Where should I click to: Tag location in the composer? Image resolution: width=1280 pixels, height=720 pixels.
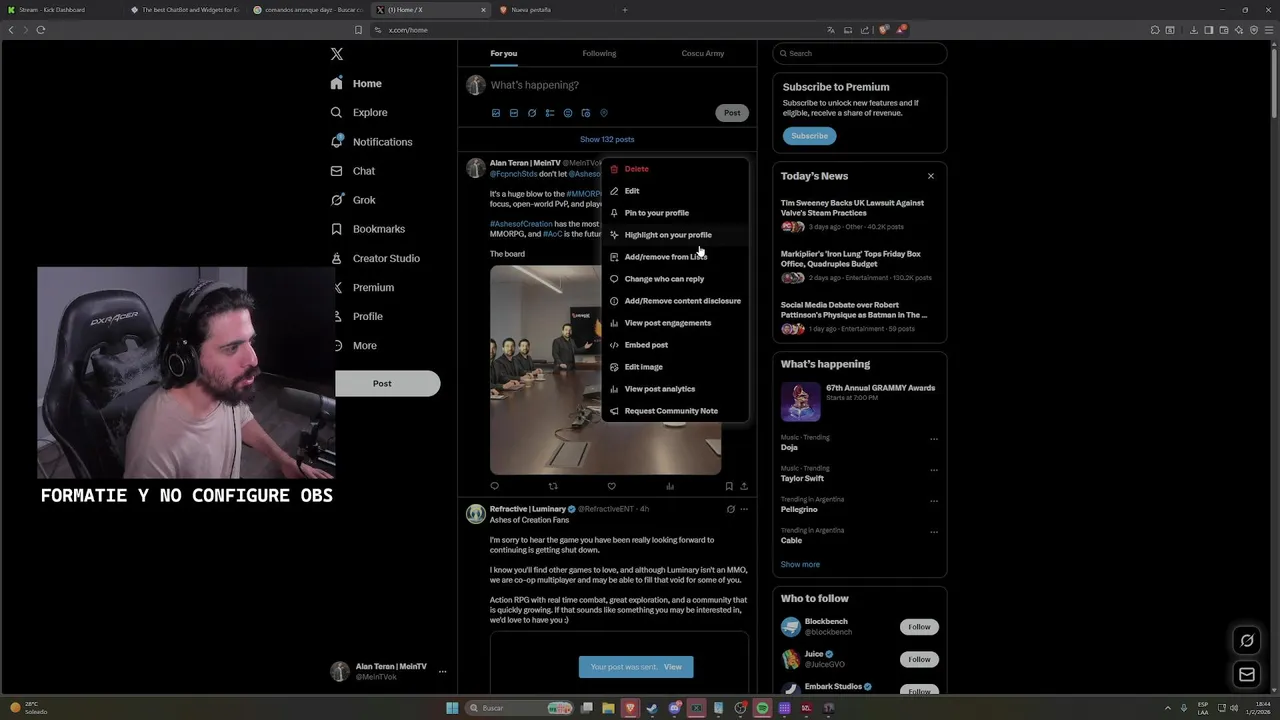tap(604, 113)
